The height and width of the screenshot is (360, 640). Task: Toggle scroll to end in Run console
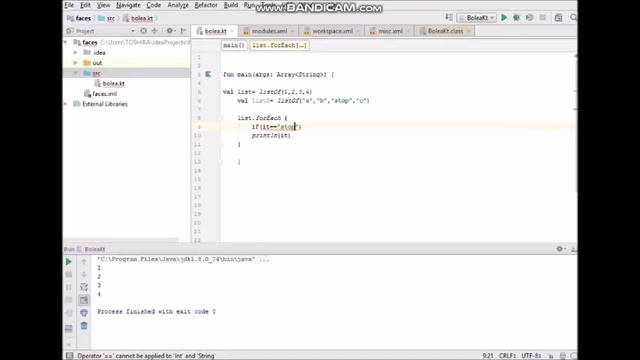(84, 300)
